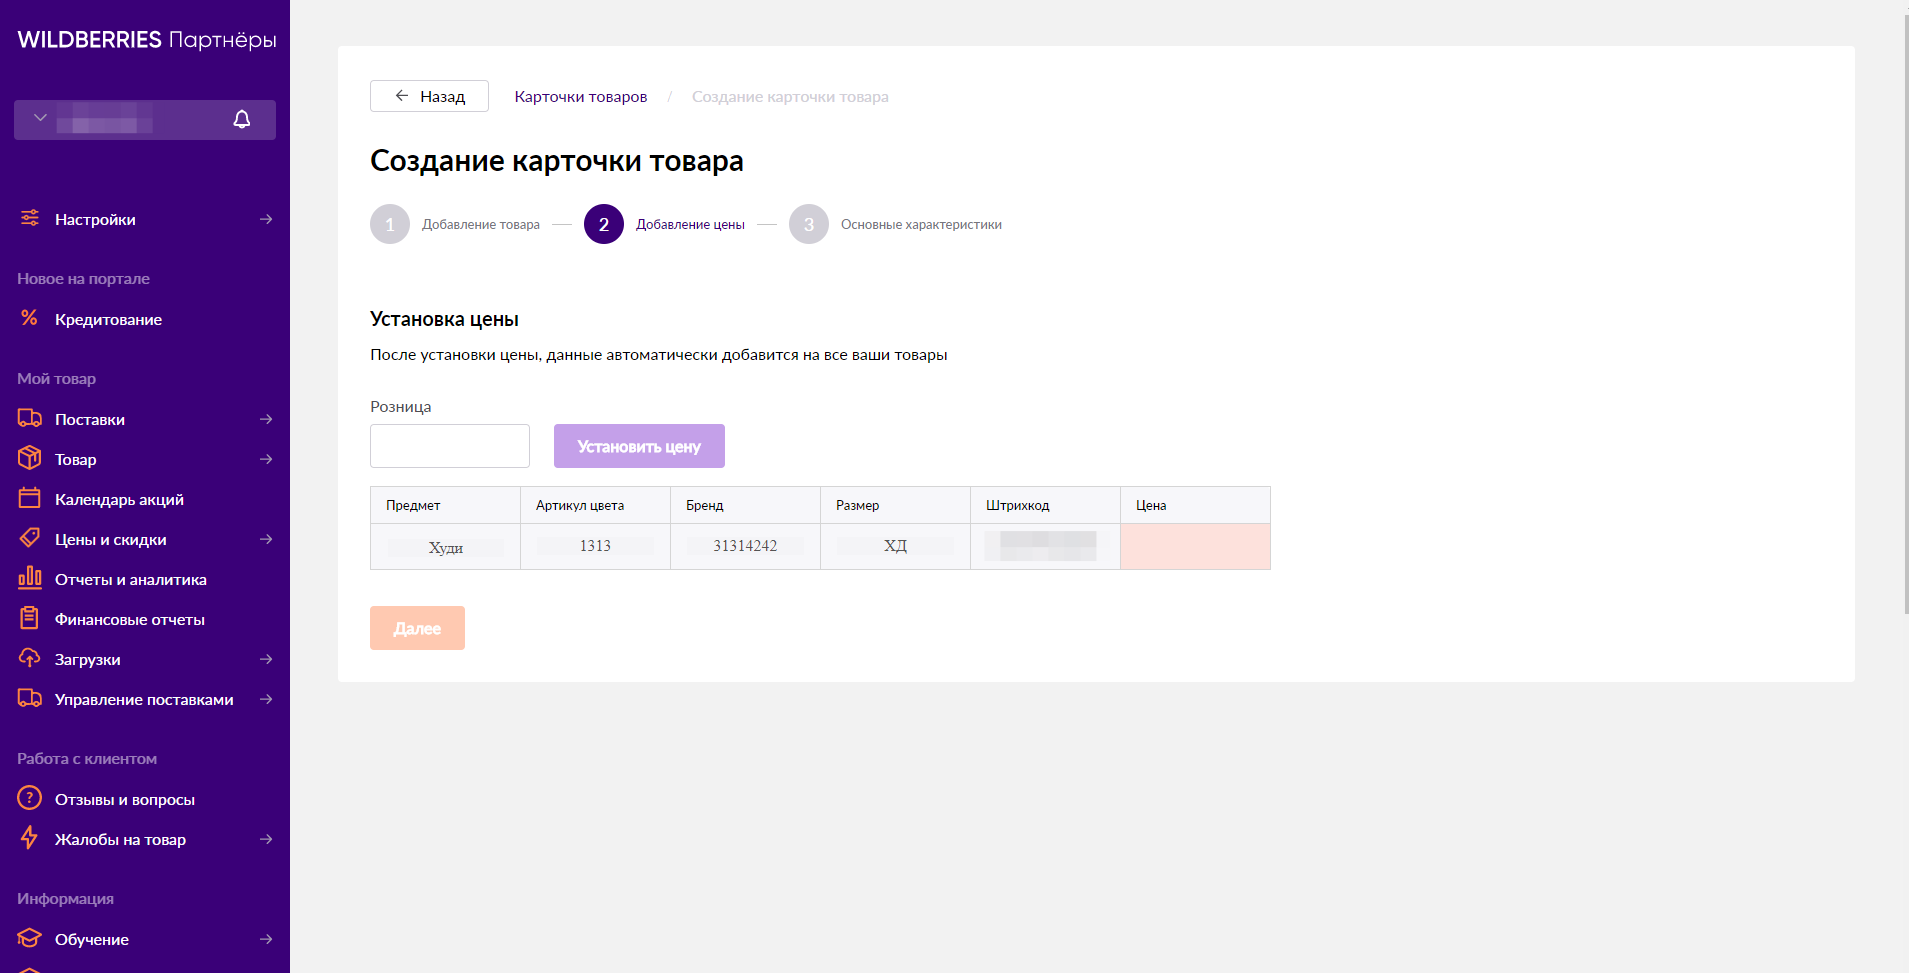The height and width of the screenshot is (973, 1909).
Task: Click the notification bell icon
Action: (x=241, y=120)
